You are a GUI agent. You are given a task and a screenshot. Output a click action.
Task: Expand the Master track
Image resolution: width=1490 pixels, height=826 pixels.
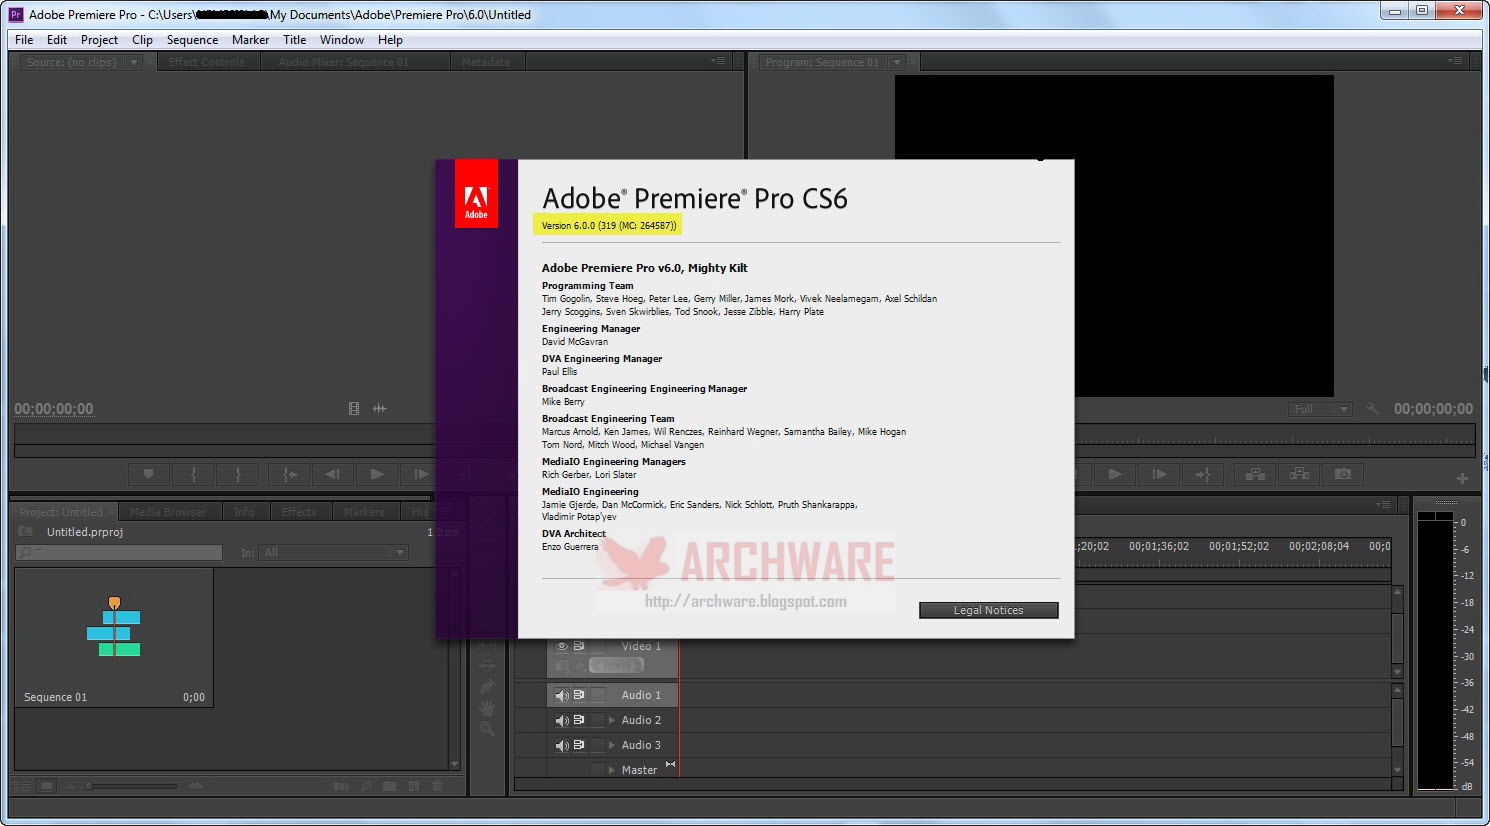point(612,770)
